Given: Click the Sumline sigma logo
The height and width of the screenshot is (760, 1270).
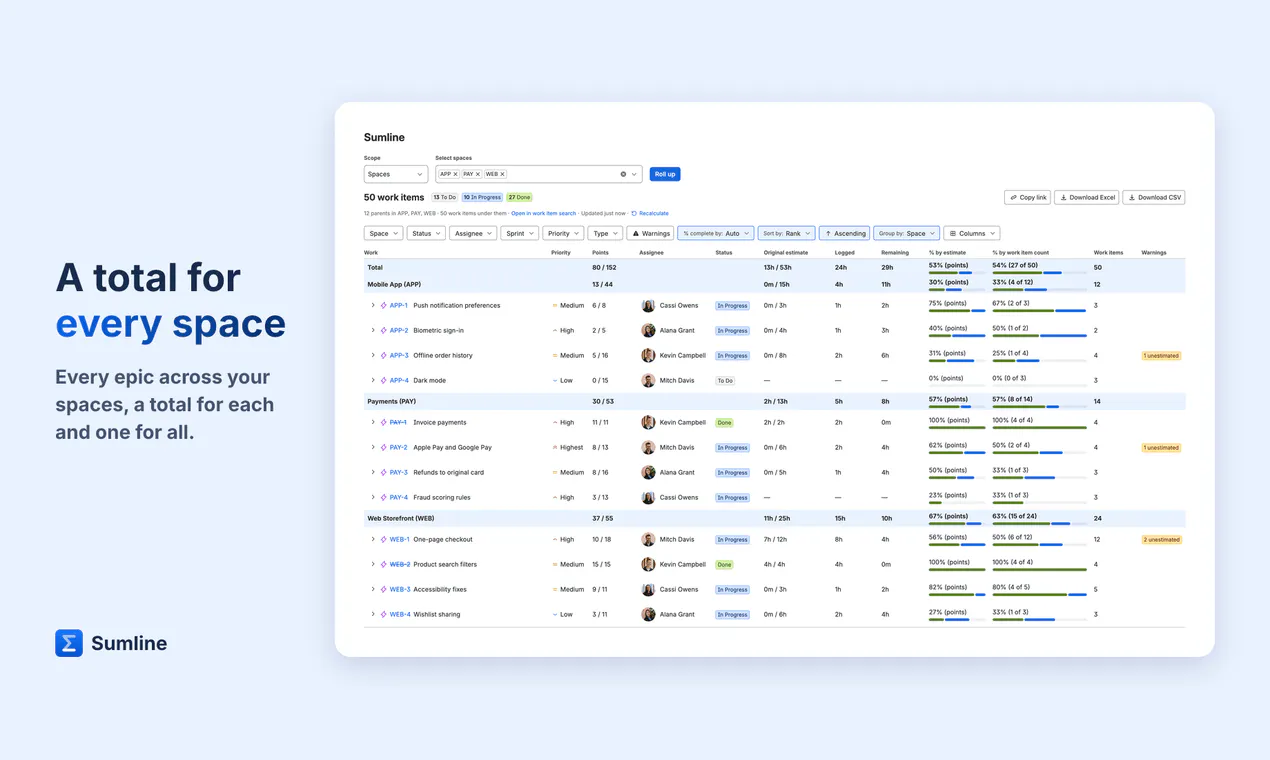Looking at the screenshot, I should [69, 643].
